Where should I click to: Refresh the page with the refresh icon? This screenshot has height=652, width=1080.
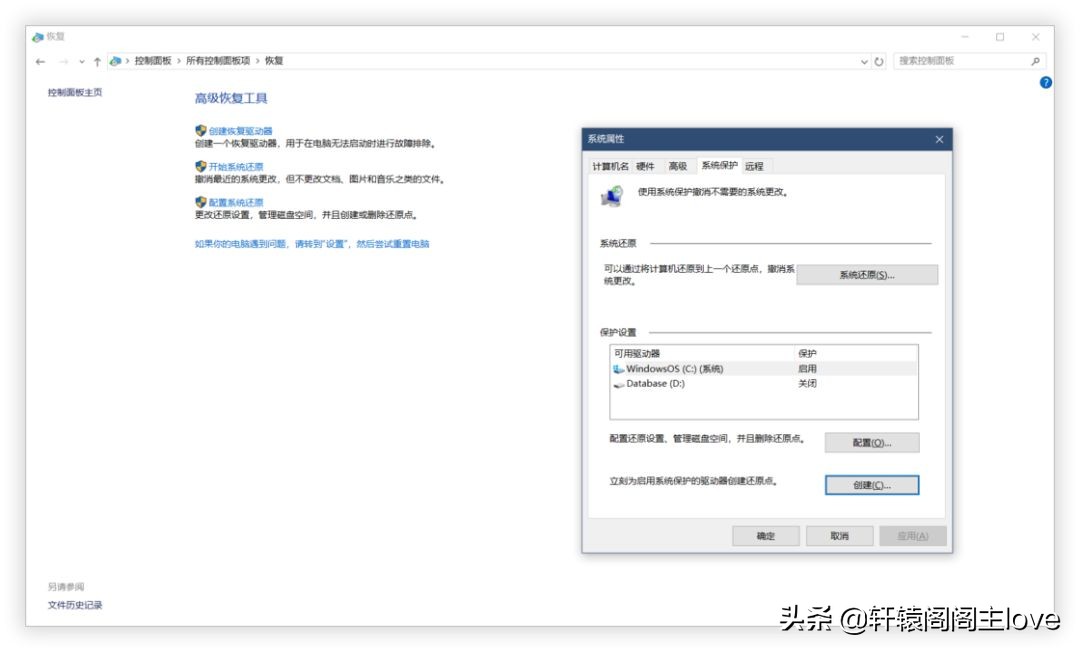[878, 60]
